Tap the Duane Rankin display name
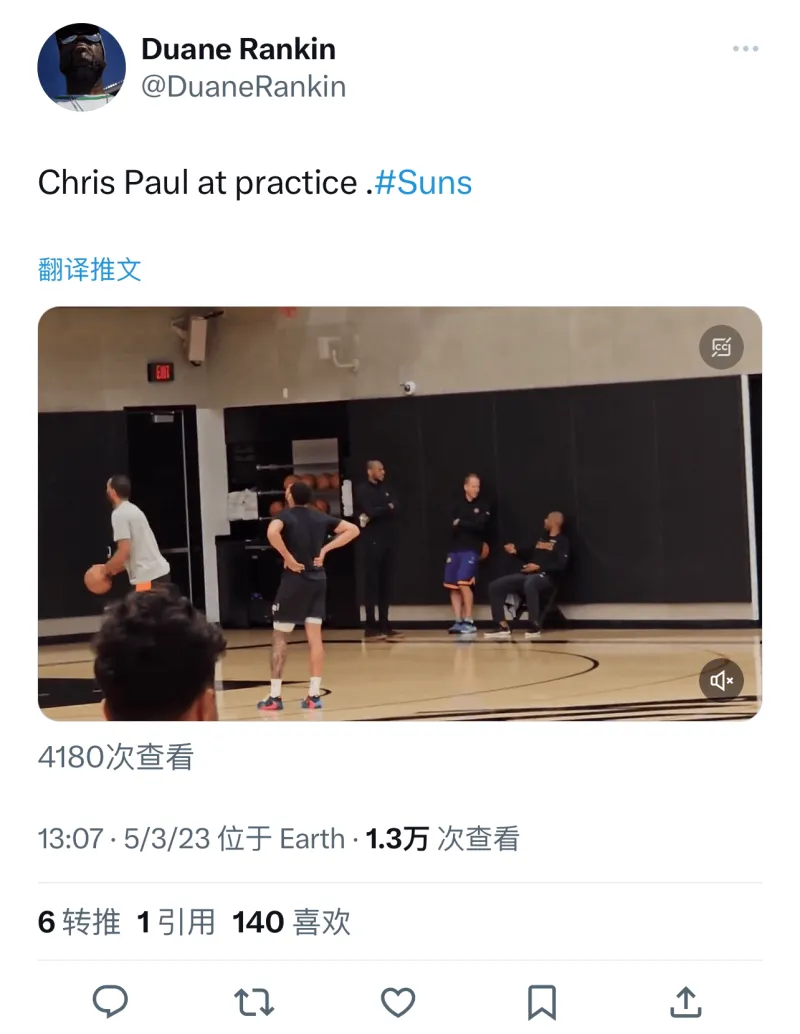Screen dimensions: 800x1034 (x=238, y=49)
